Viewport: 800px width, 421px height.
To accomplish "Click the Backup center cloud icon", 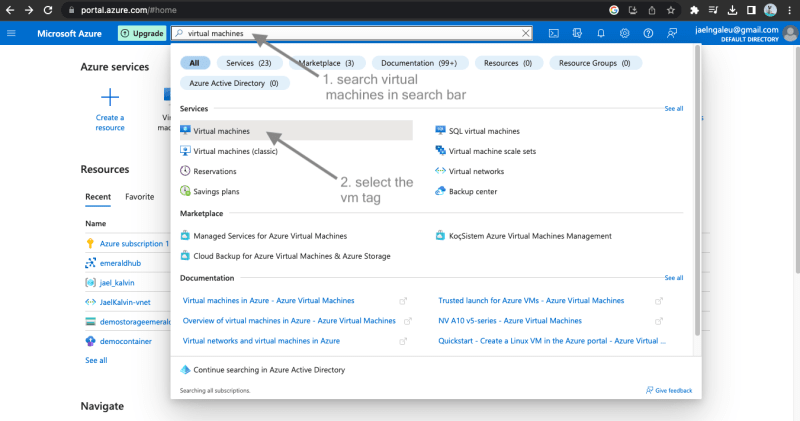I will pyautogui.click(x=440, y=191).
